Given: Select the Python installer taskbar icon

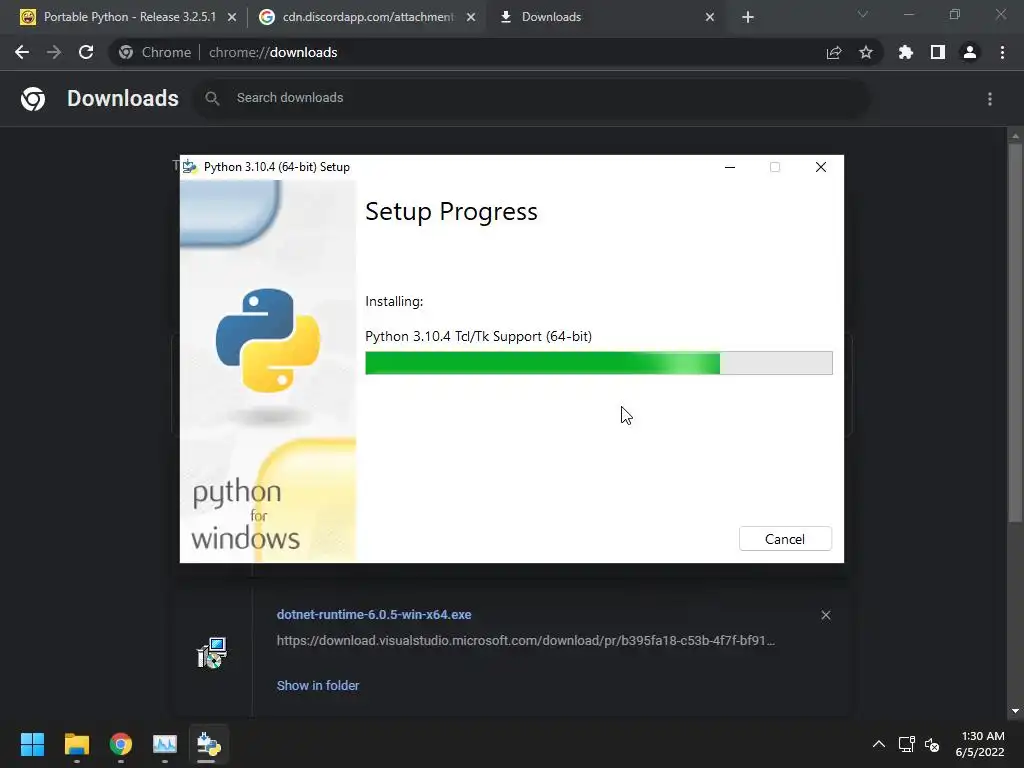Looking at the screenshot, I should [x=209, y=744].
